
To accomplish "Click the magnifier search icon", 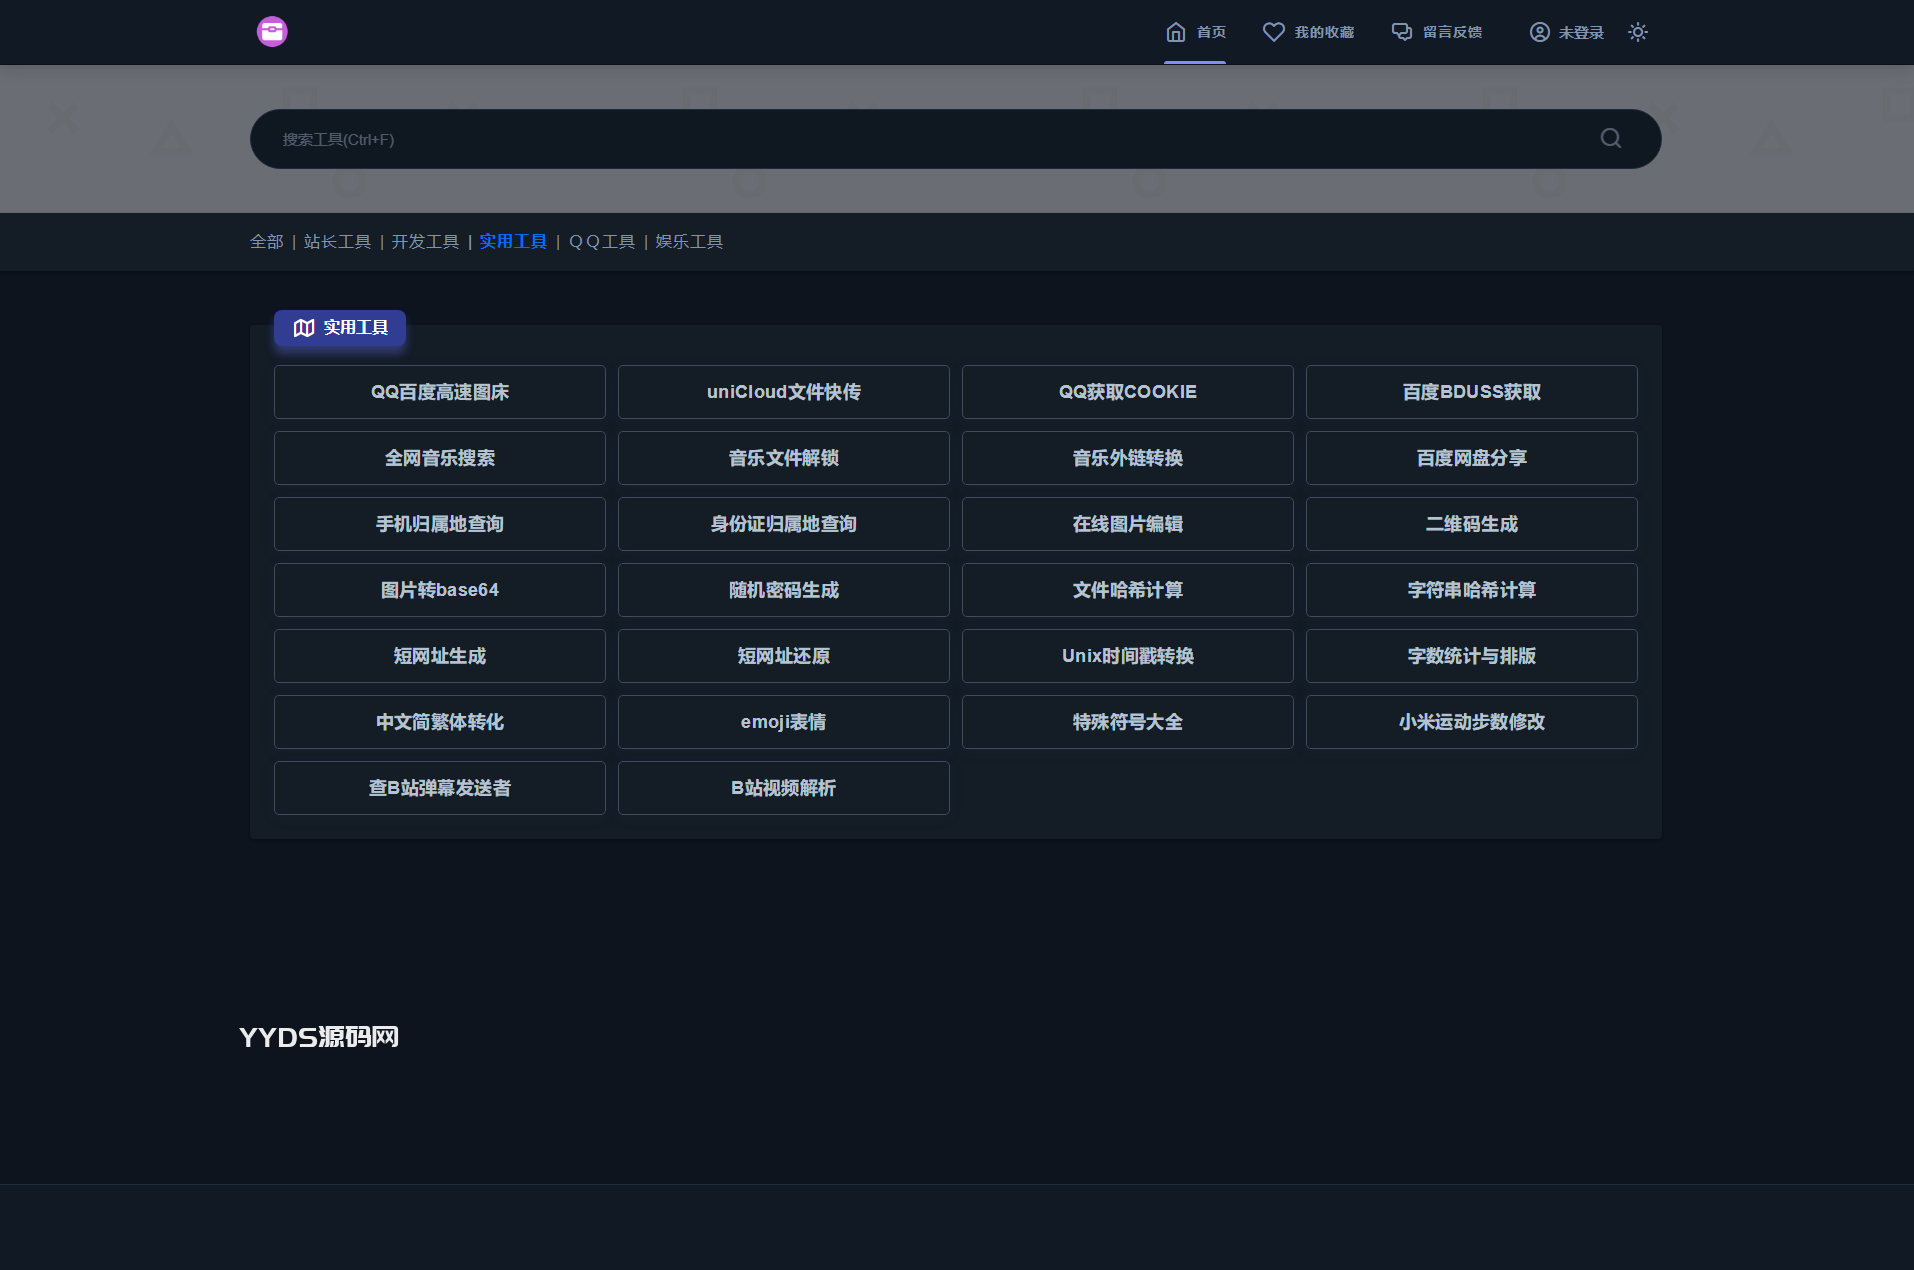I will 1610,138.
